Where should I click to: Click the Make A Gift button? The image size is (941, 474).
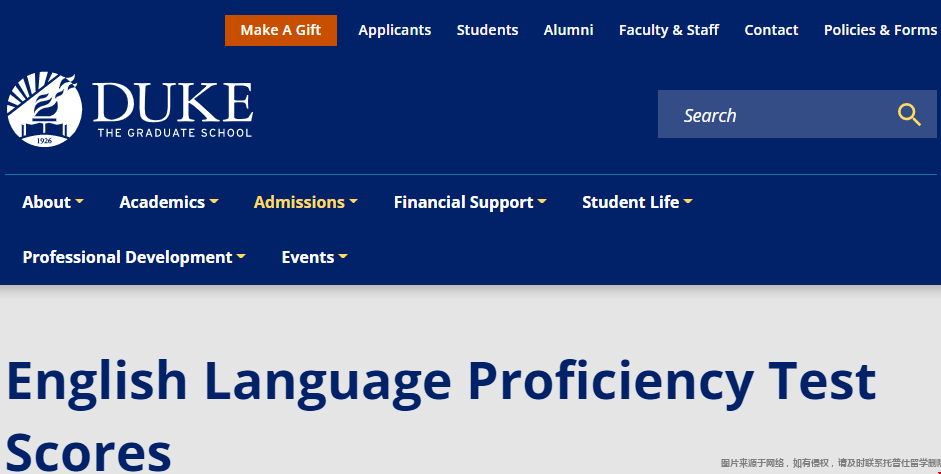pos(281,30)
